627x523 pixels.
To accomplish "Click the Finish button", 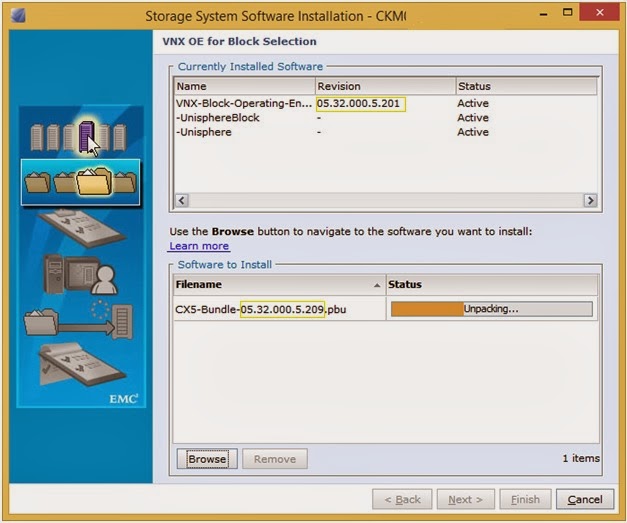I will point(525,499).
